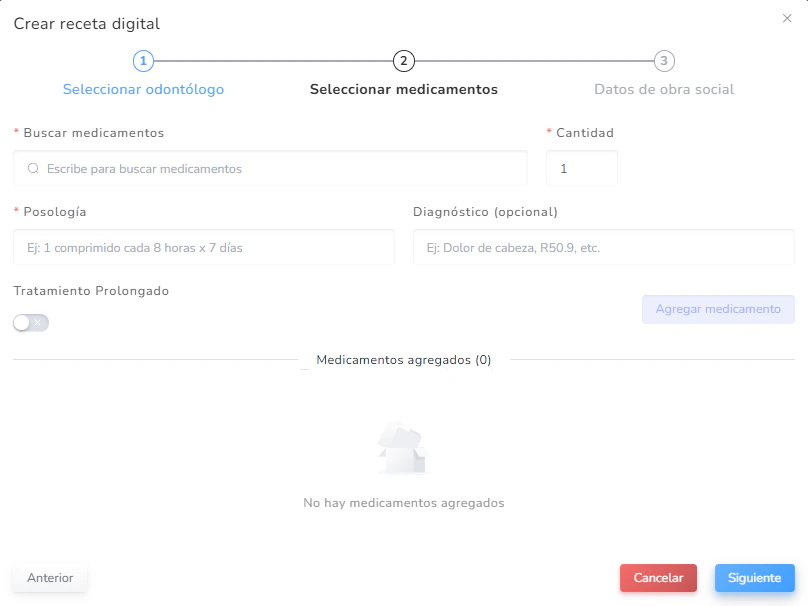Go to step 1 circle icon

click(x=143, y=61)
